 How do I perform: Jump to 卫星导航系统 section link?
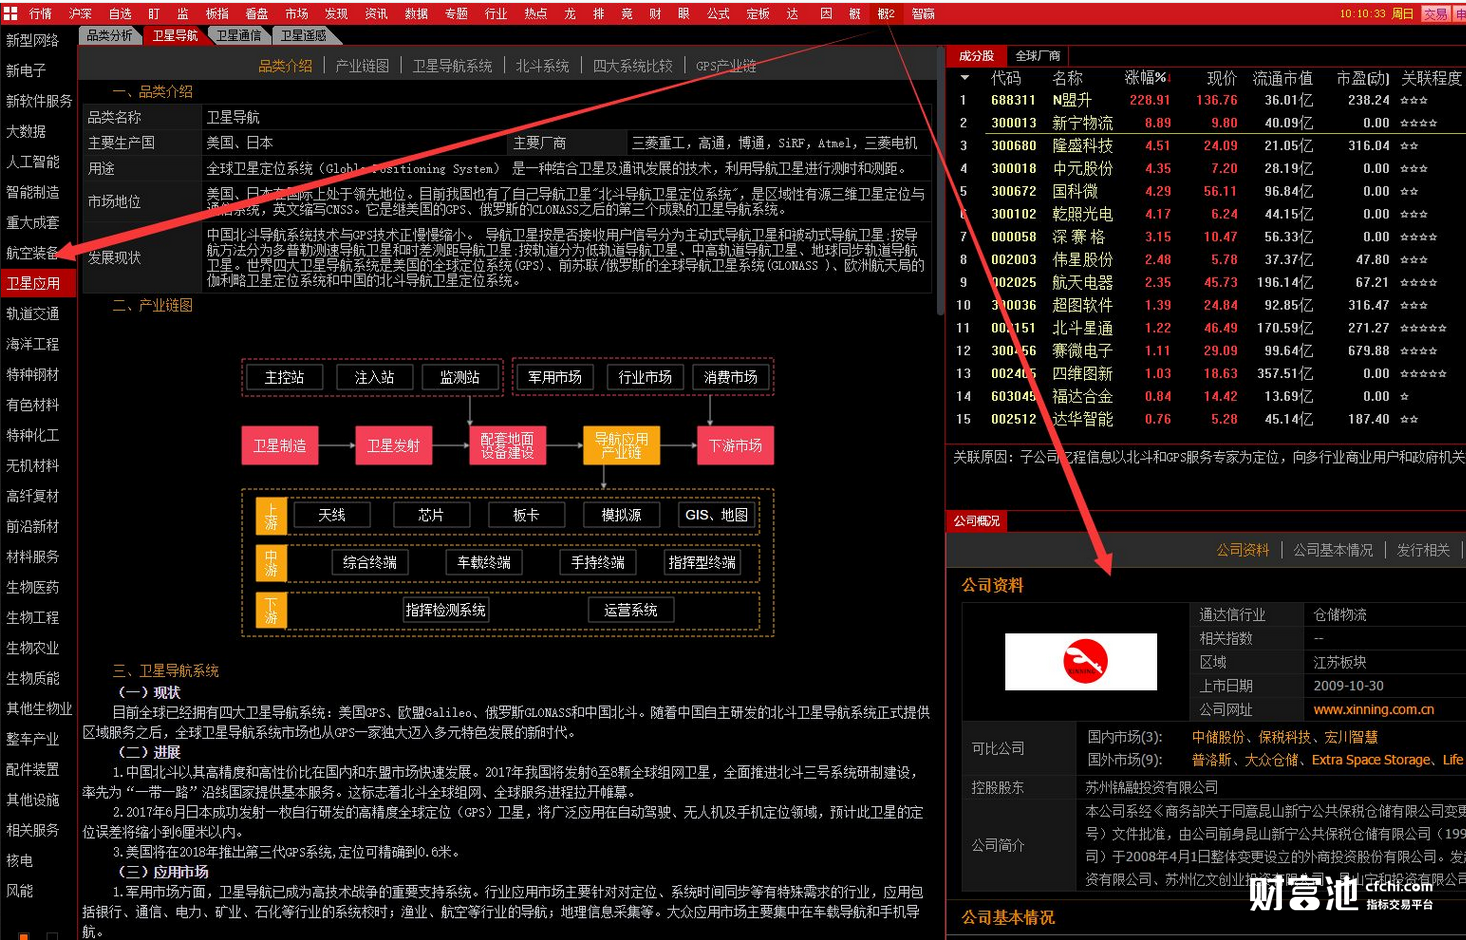[x=452, y=66]
